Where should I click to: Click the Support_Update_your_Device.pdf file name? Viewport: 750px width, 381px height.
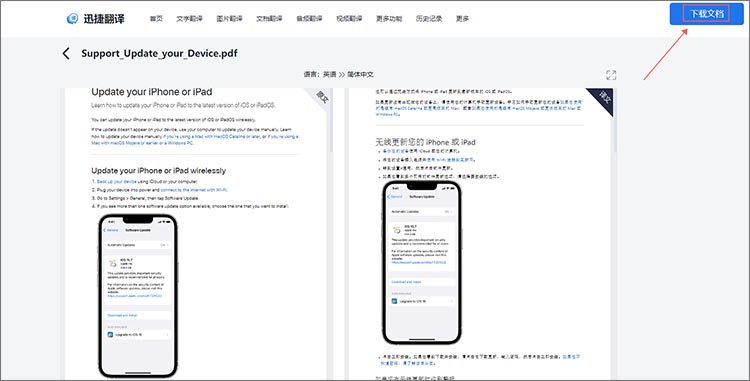coord(159,53)
